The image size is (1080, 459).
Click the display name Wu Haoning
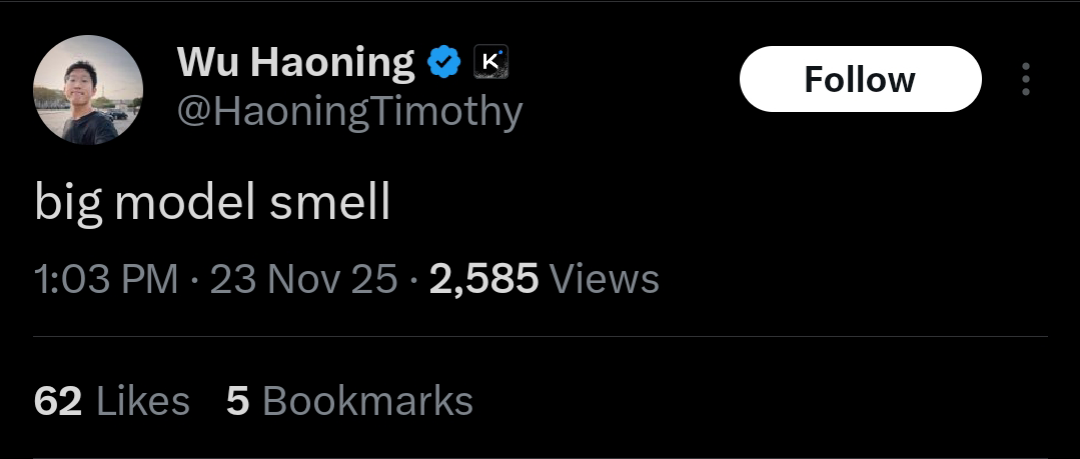coord(295,63)
